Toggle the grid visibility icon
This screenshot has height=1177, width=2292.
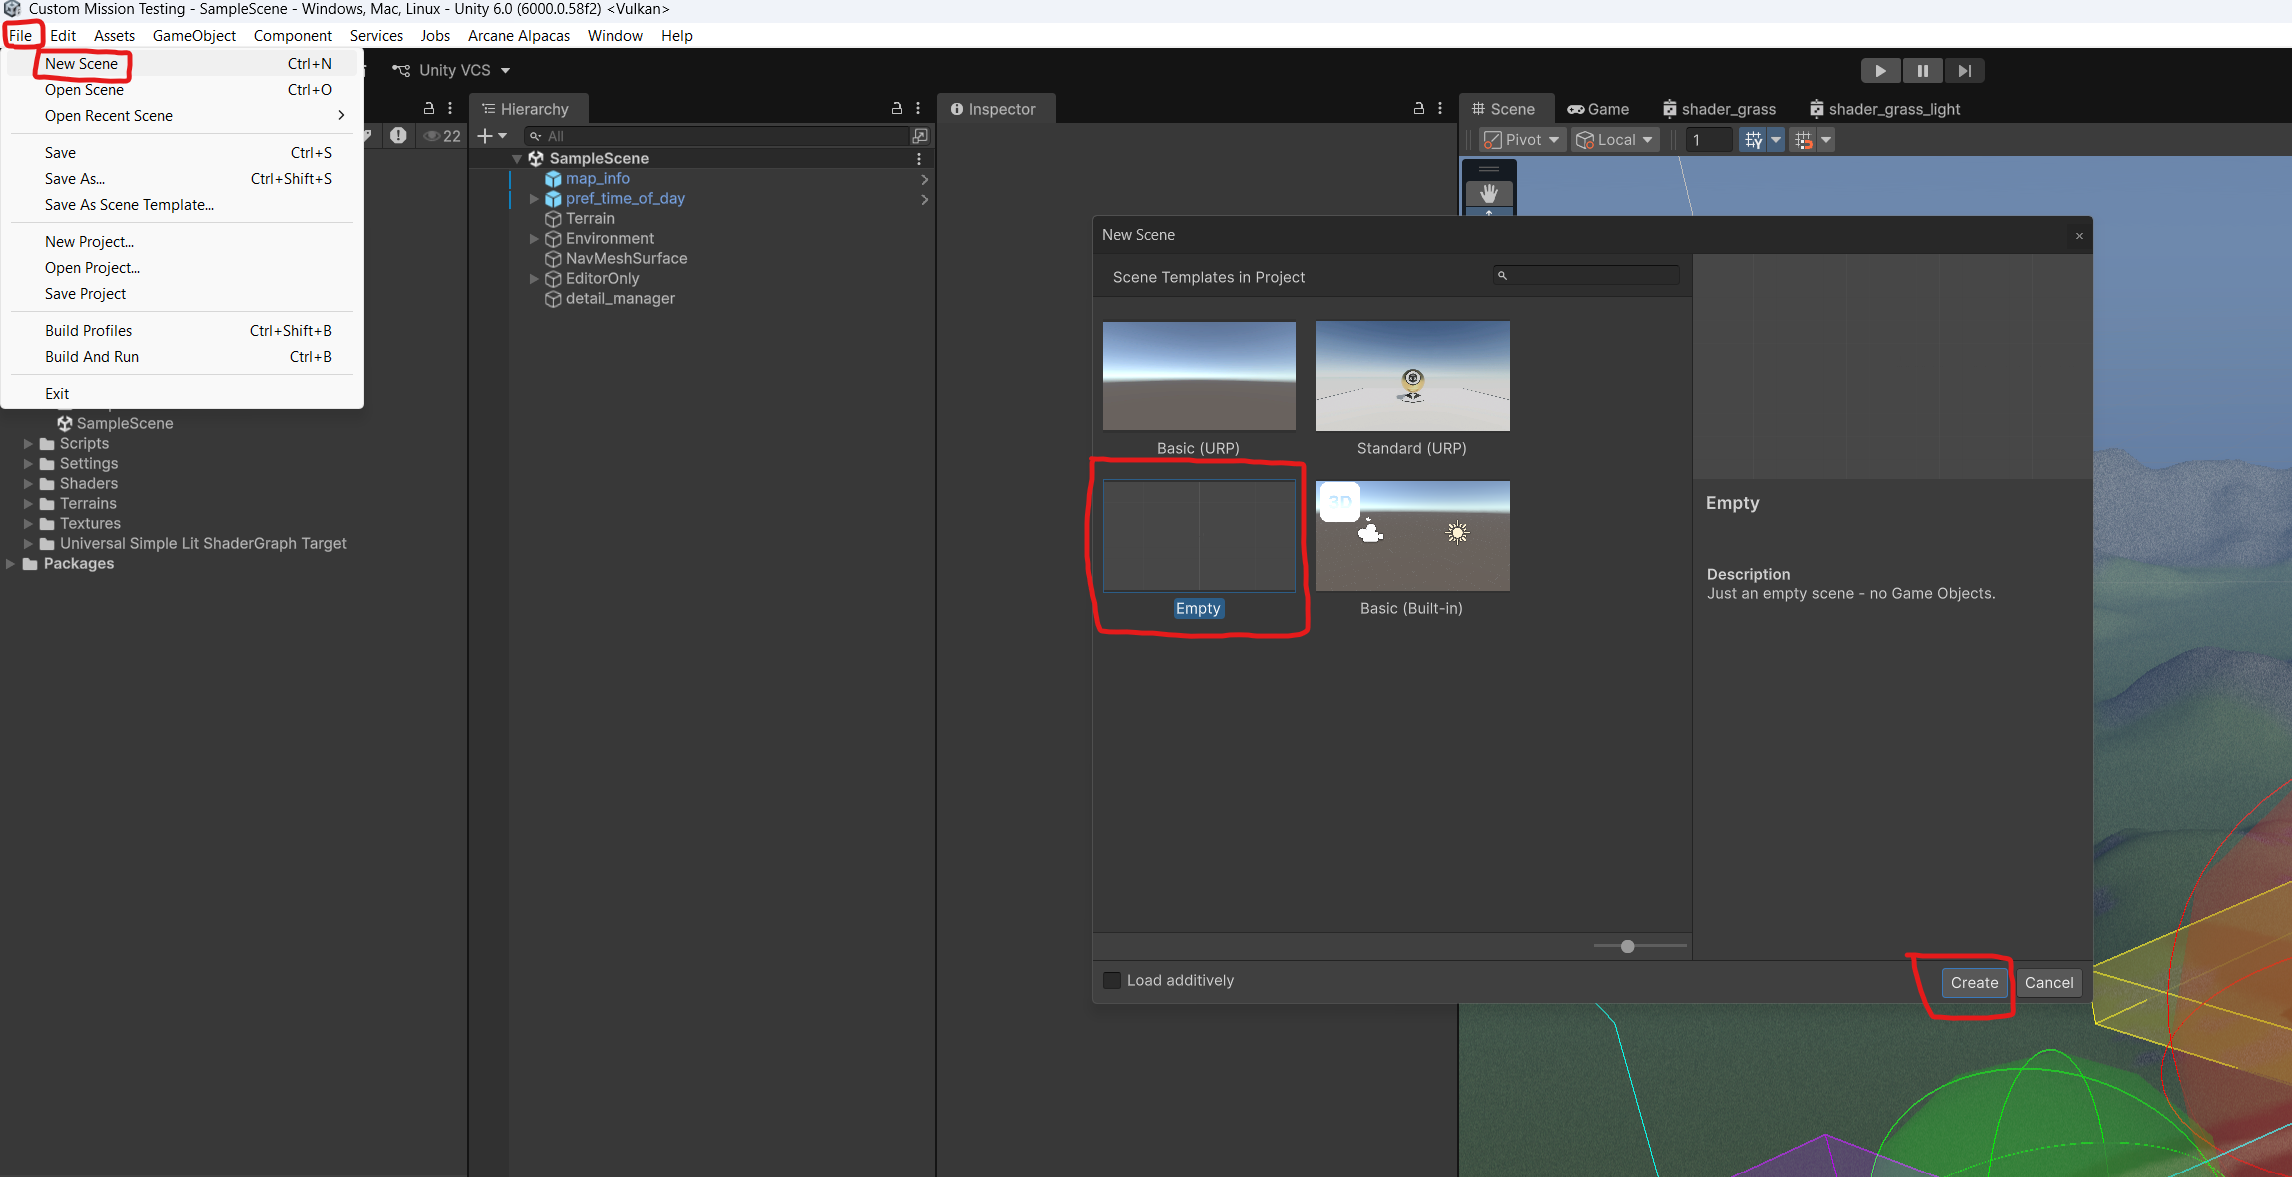(1753, 140)
